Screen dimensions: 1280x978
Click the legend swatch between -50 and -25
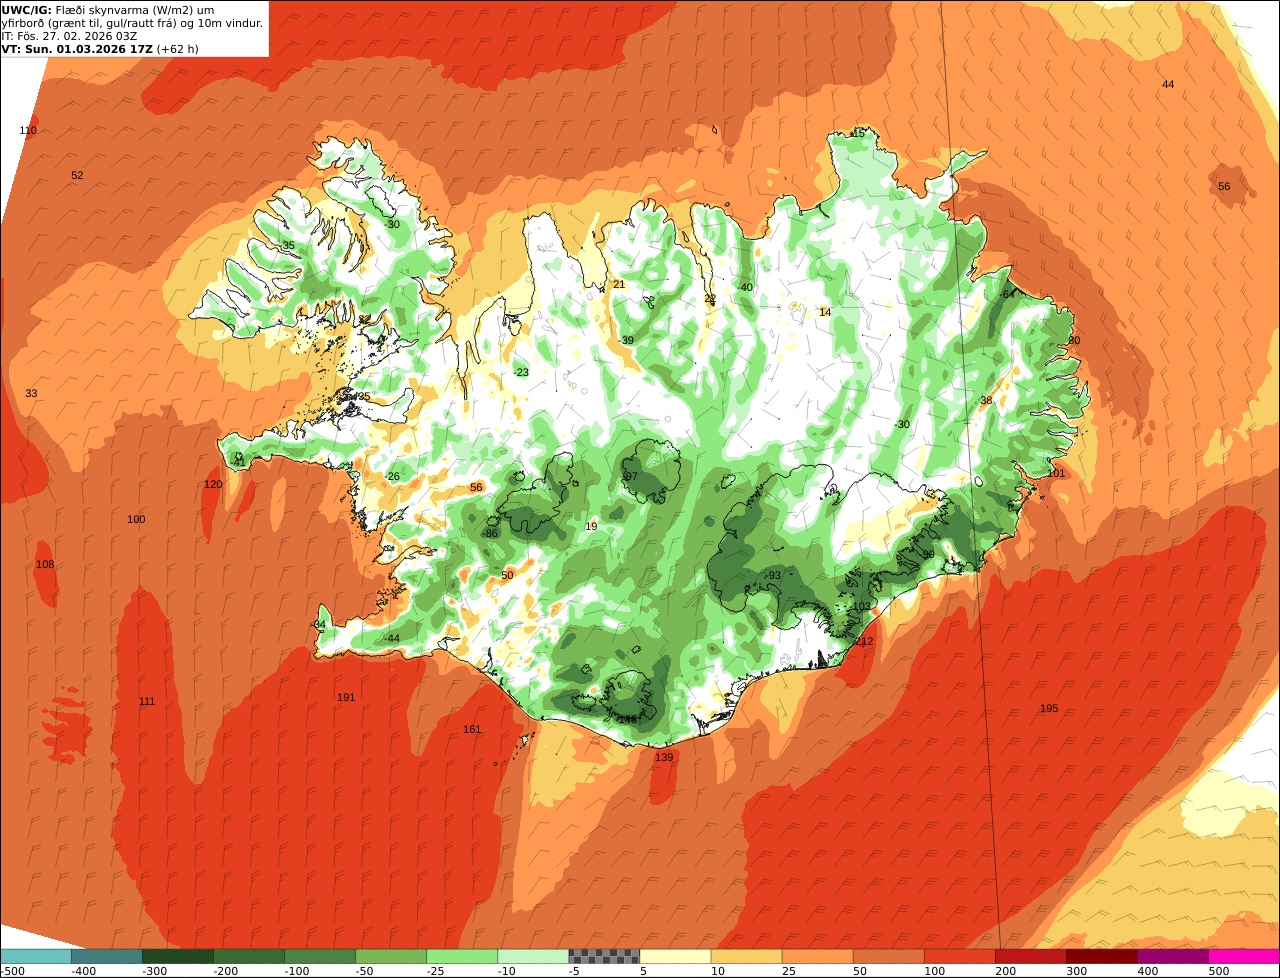[x=391, y=956]
